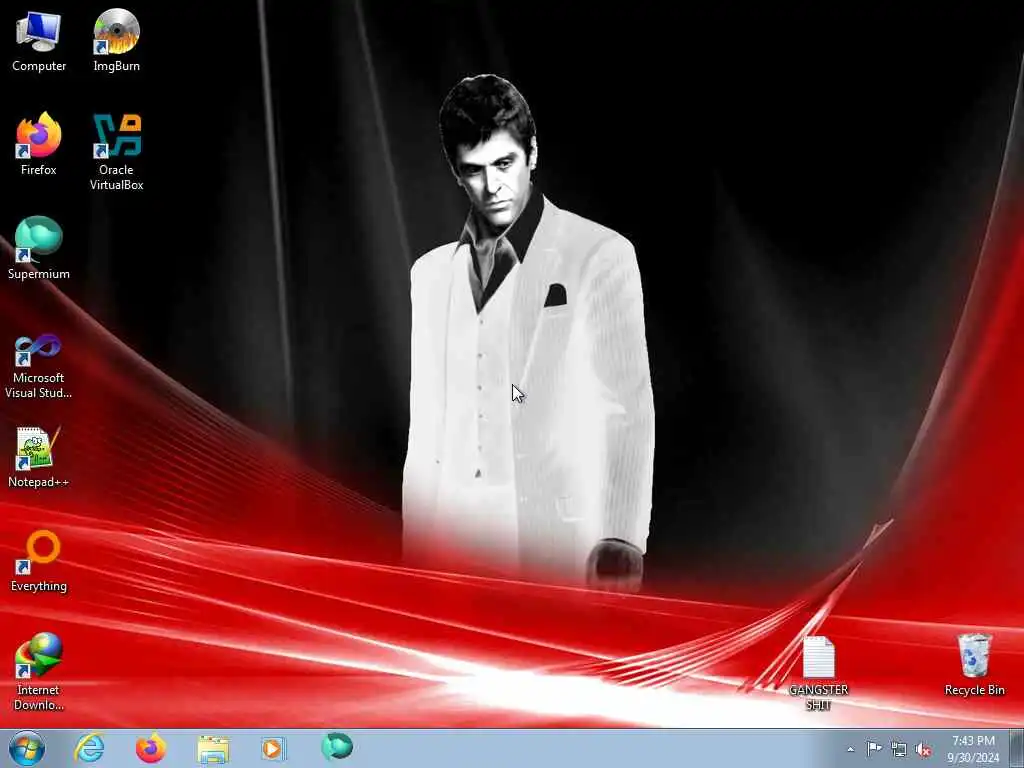This screenshot has width=1024, height=768.
Task: Select the ImgBurn shortcut icon
Action: pos(116,40)
